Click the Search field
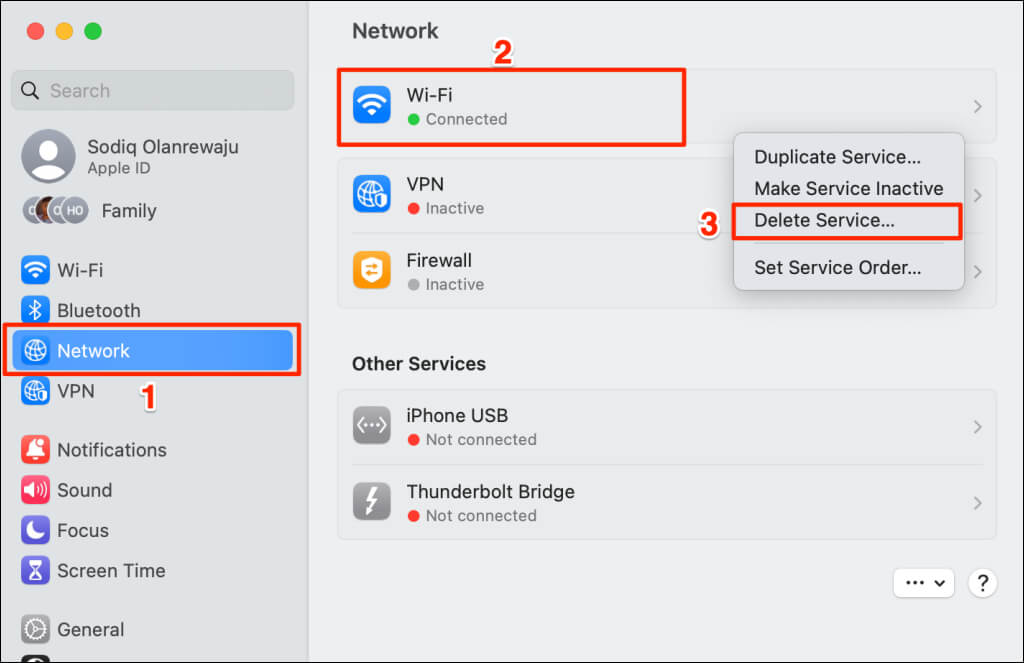Screen dimensions: 1024x663 (152, 90)
